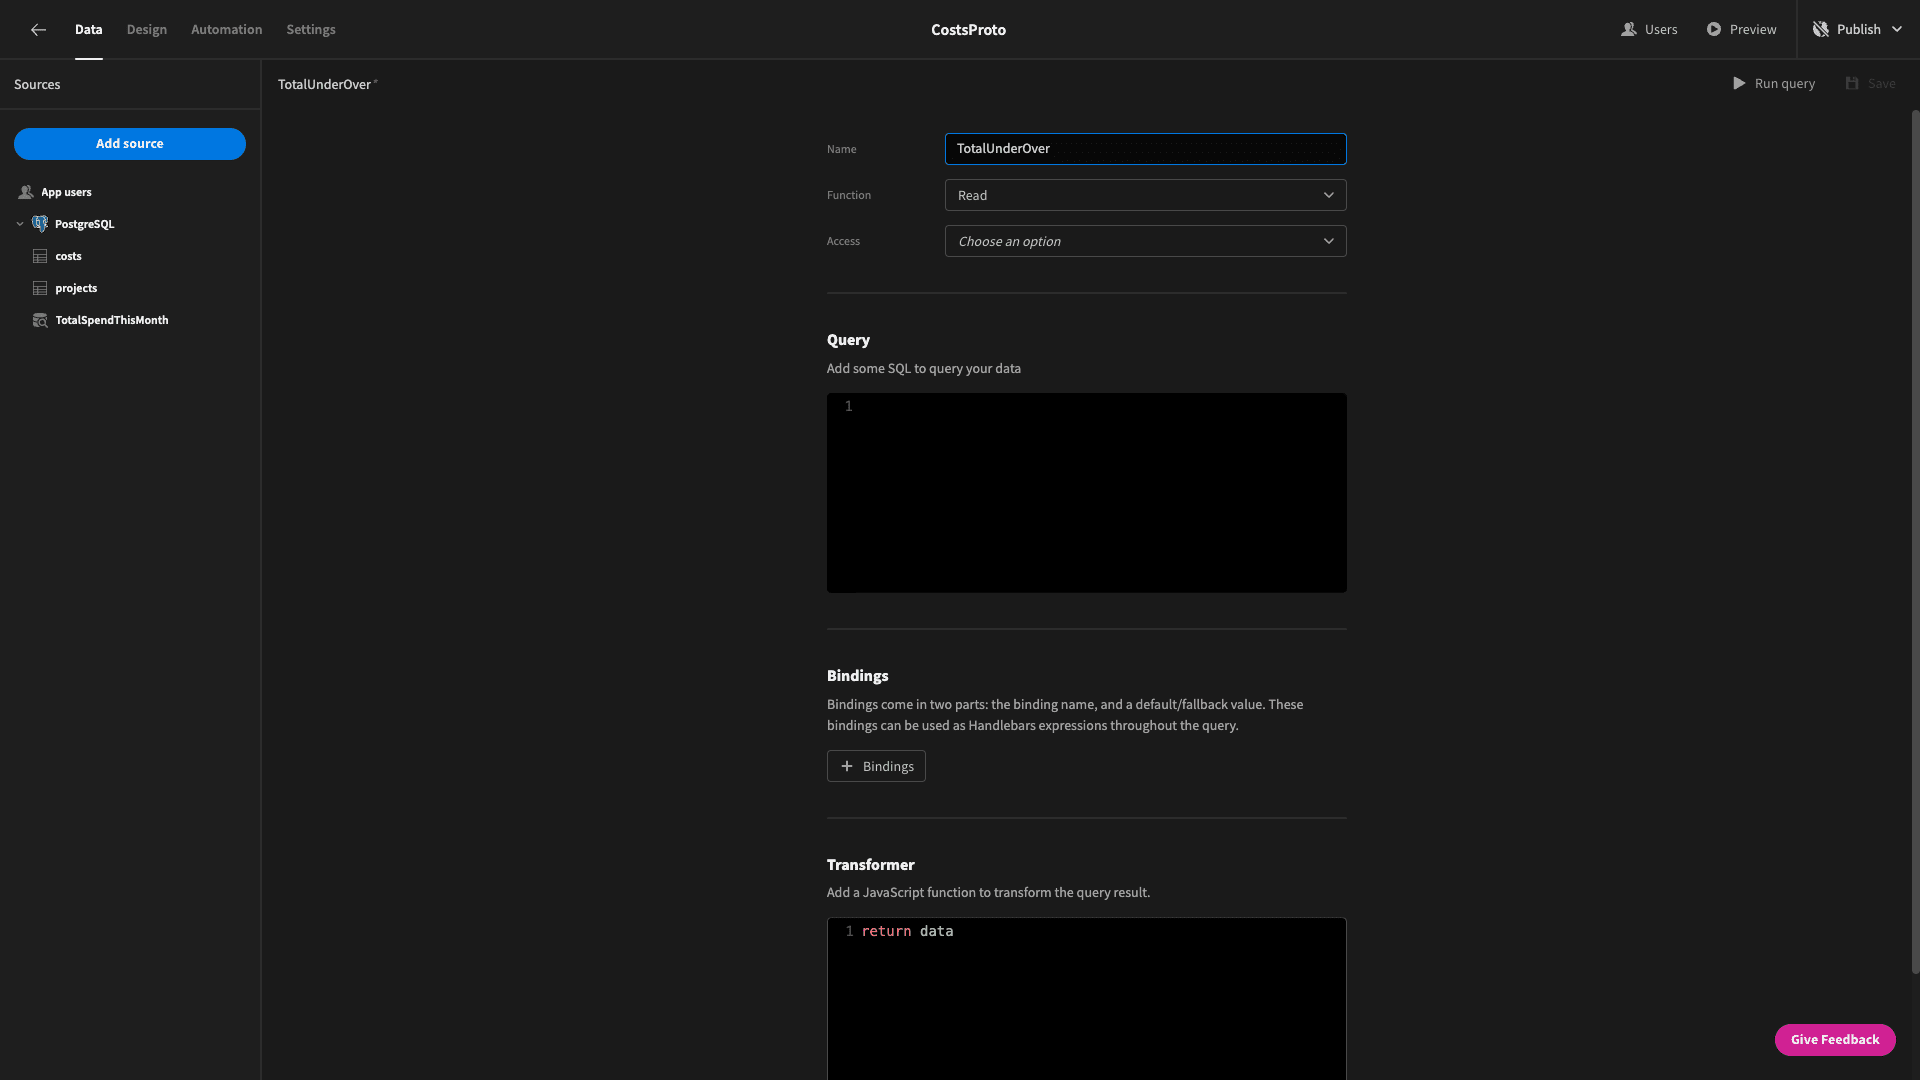Add a new binding with Bindings button
The image size is (1920, 1080).
click(876, 766)
